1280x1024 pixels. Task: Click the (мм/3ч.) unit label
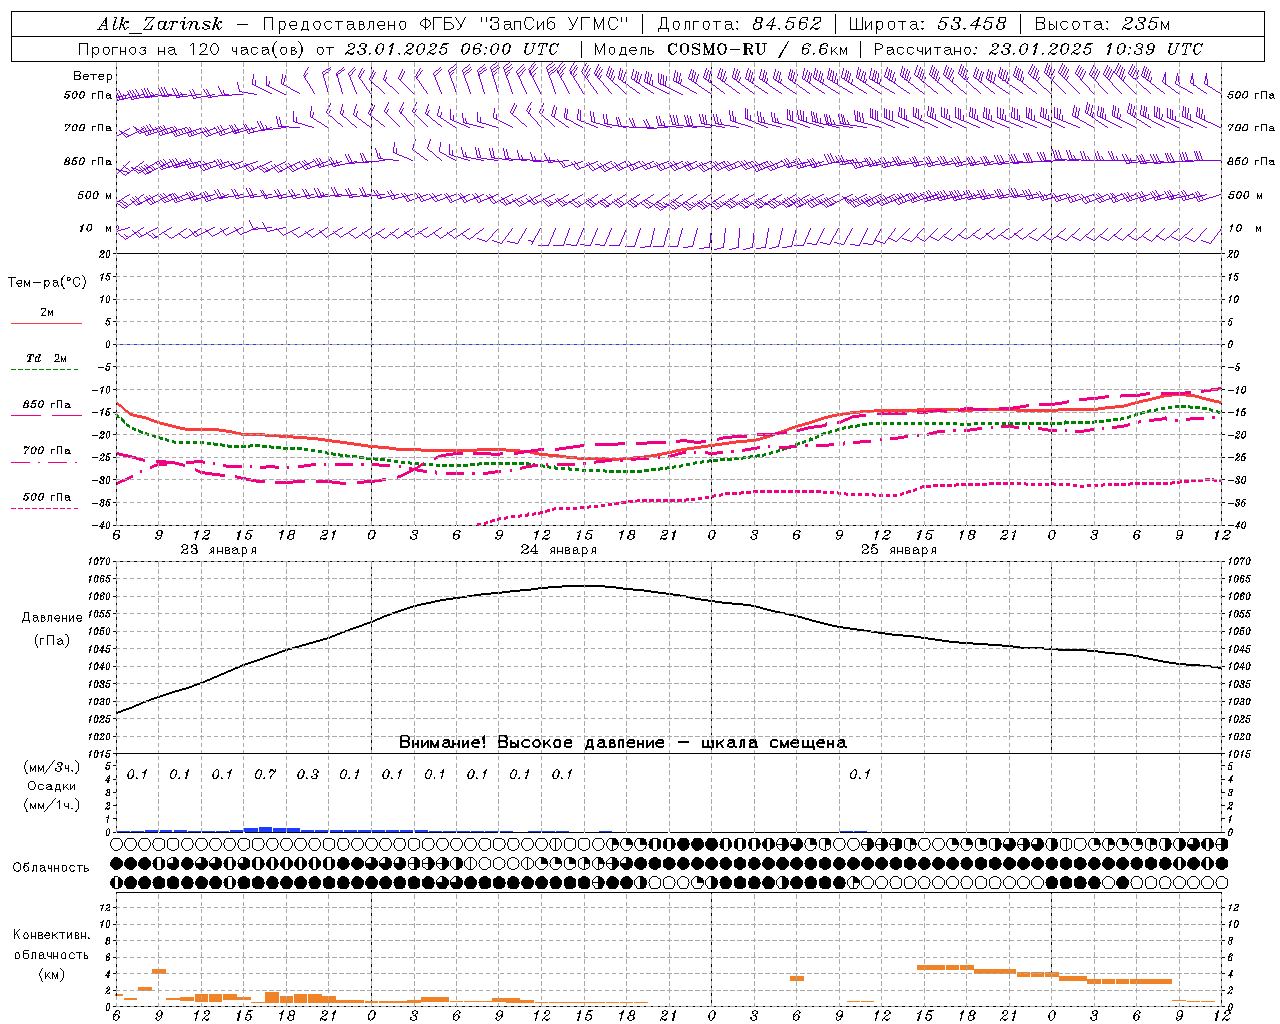point(52,767)
